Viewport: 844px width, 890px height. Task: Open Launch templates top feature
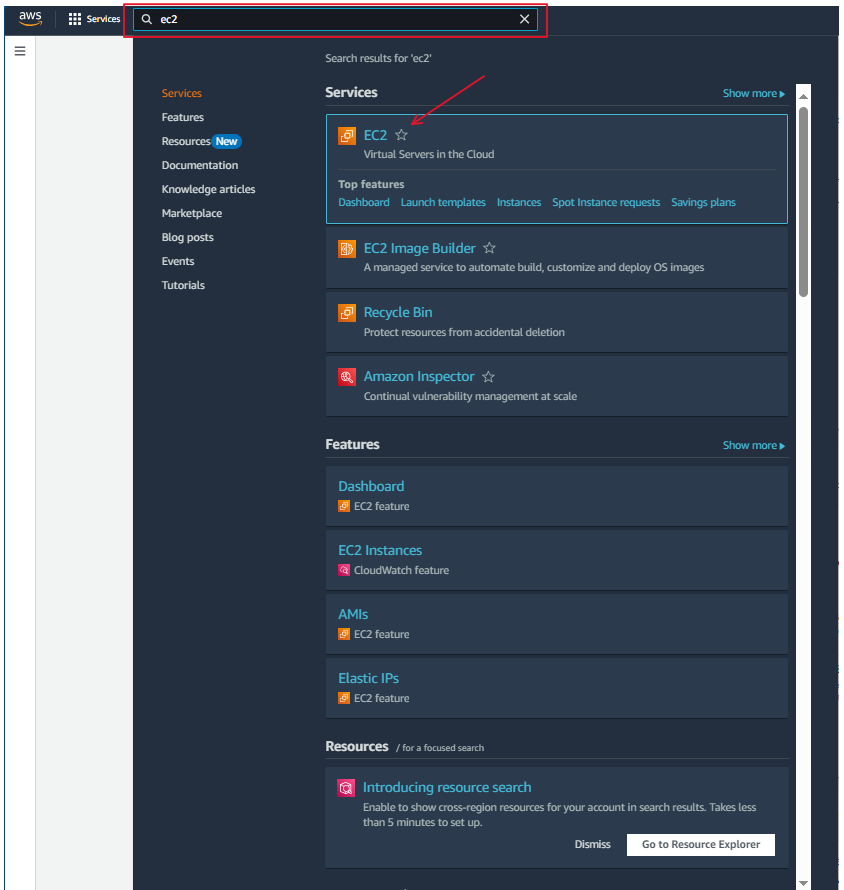(443, 203)
